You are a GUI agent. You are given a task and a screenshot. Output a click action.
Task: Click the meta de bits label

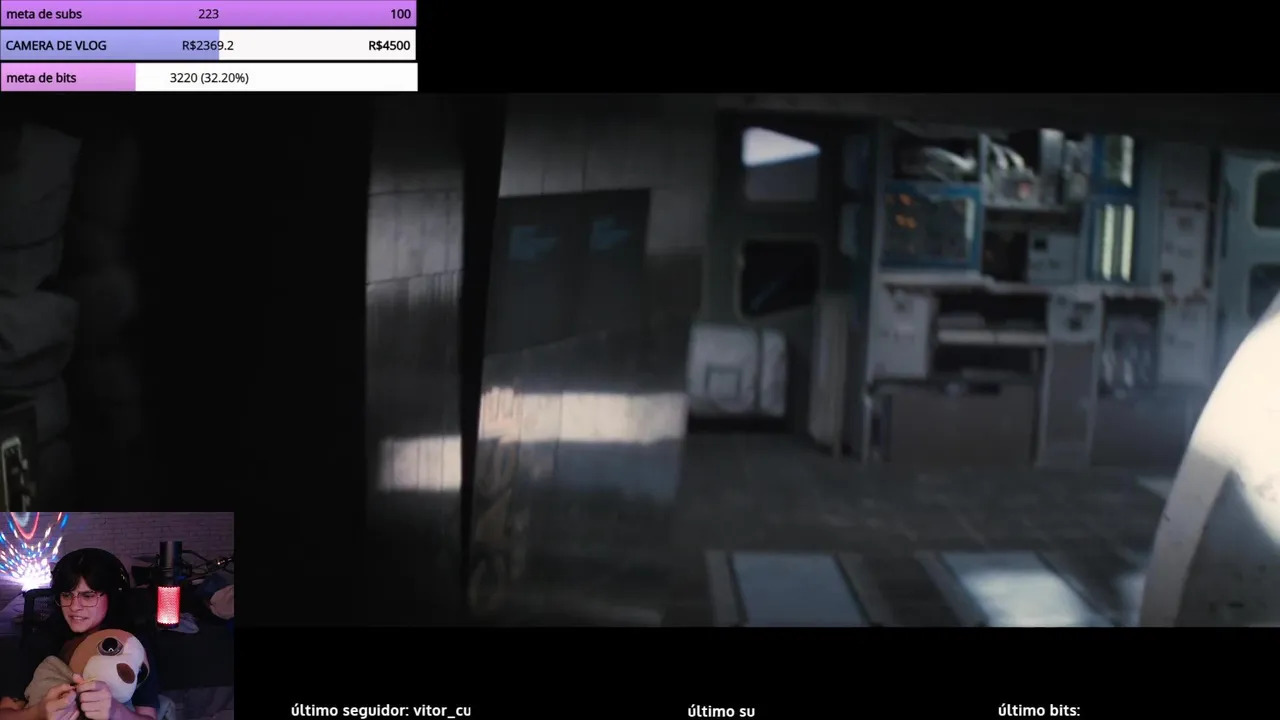point(41,78)
